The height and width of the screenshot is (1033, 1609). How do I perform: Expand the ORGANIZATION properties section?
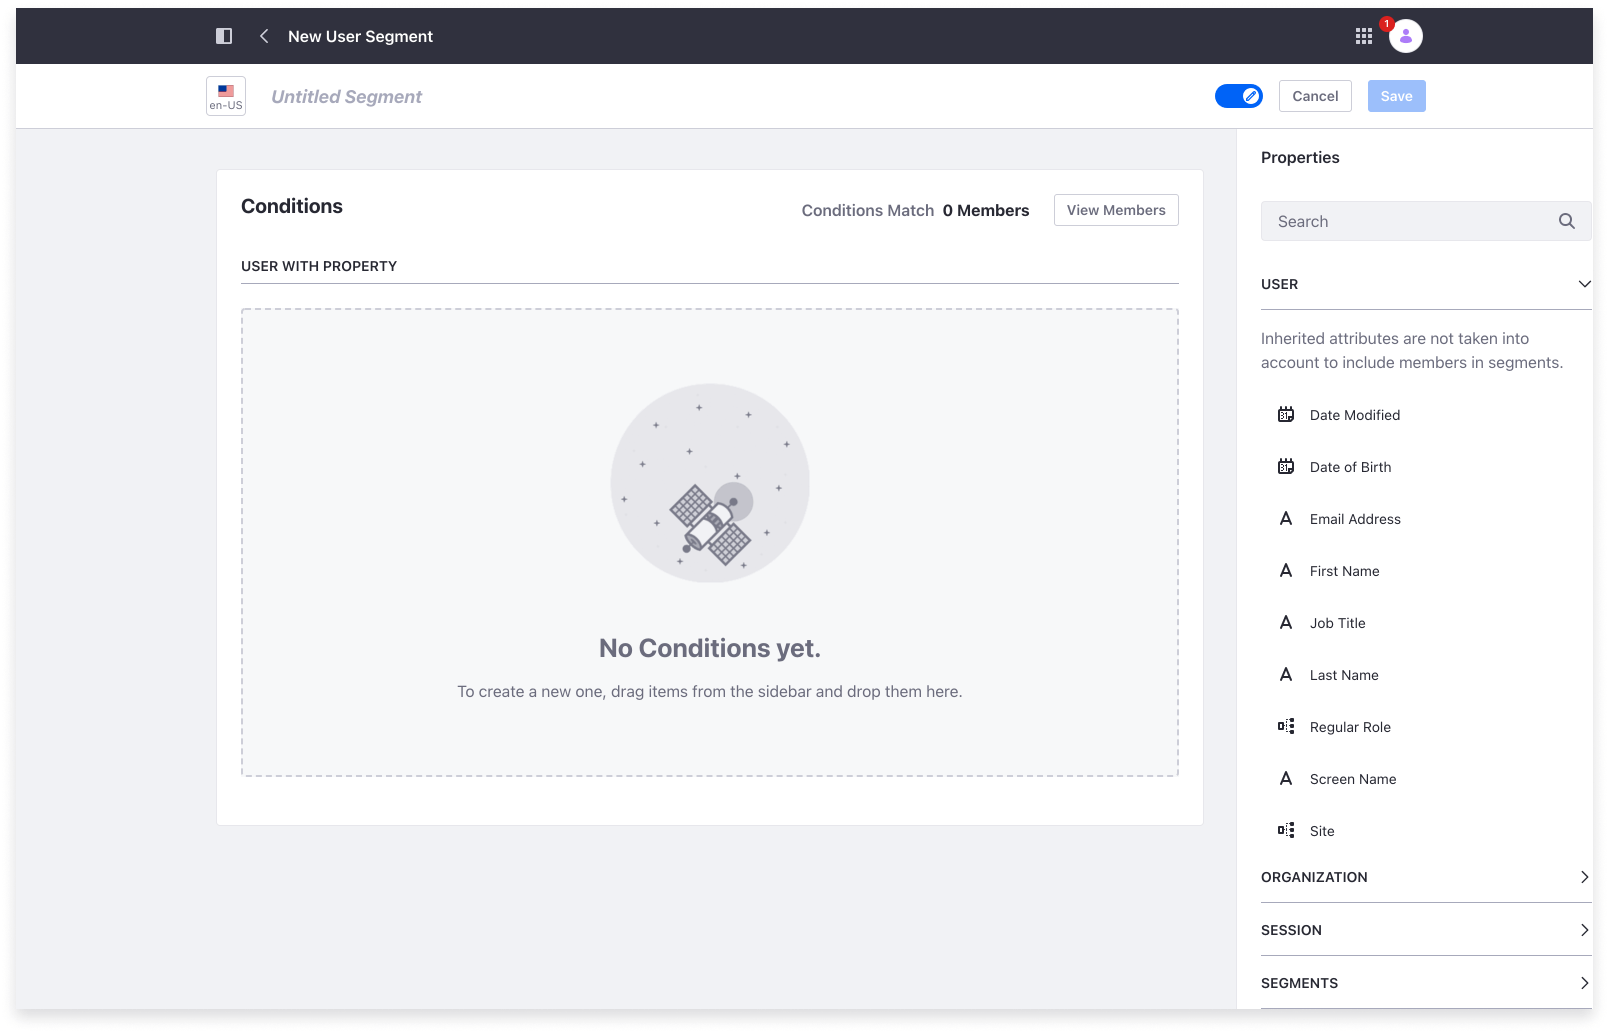coord(1583,877)
